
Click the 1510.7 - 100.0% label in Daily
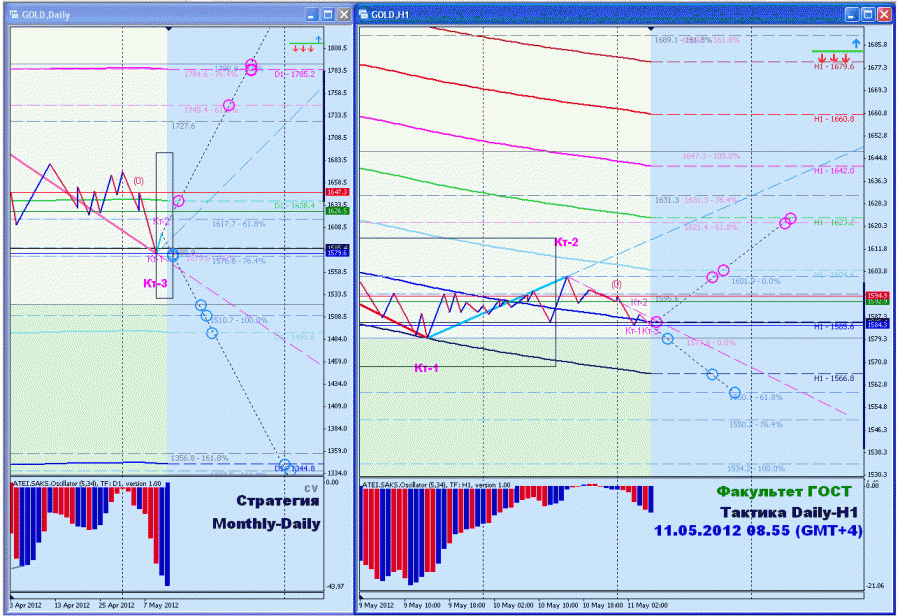[239, 320]
